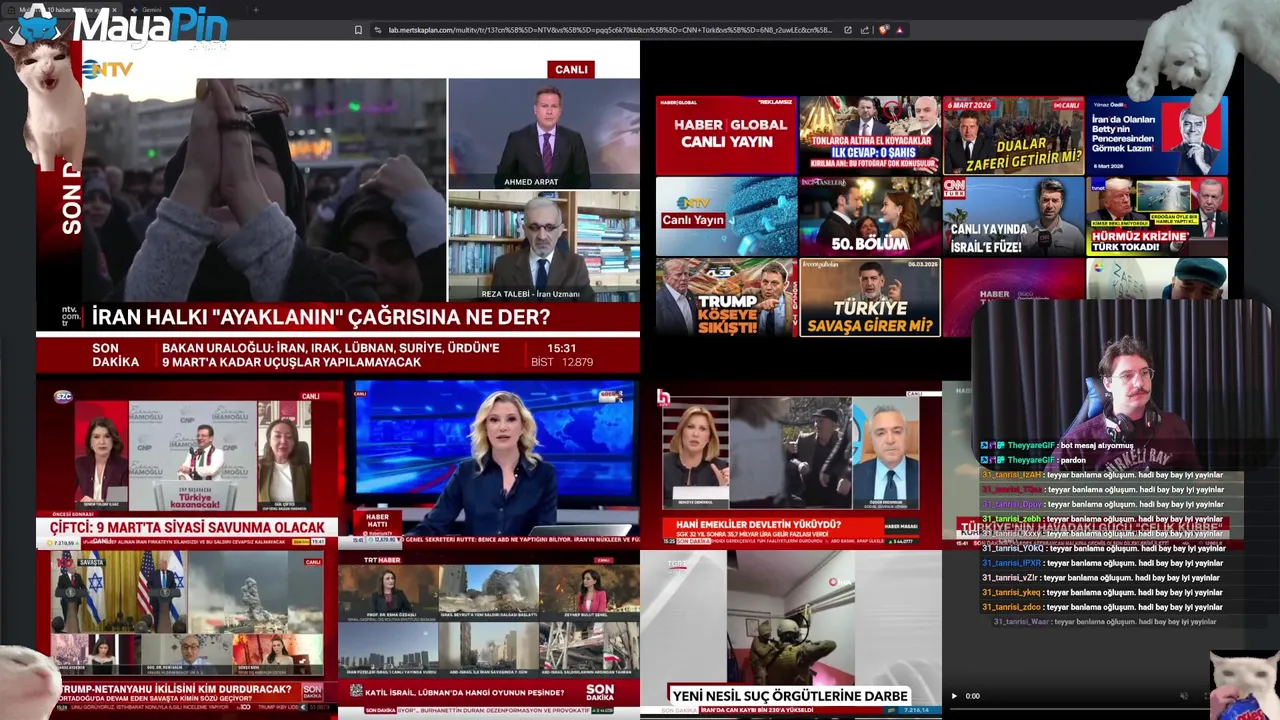This screenshot has height=720, width=1280.
Task: Click the 'Hani Emekliler Devletin Yüküydü?' stream
Action: point(791,464)
